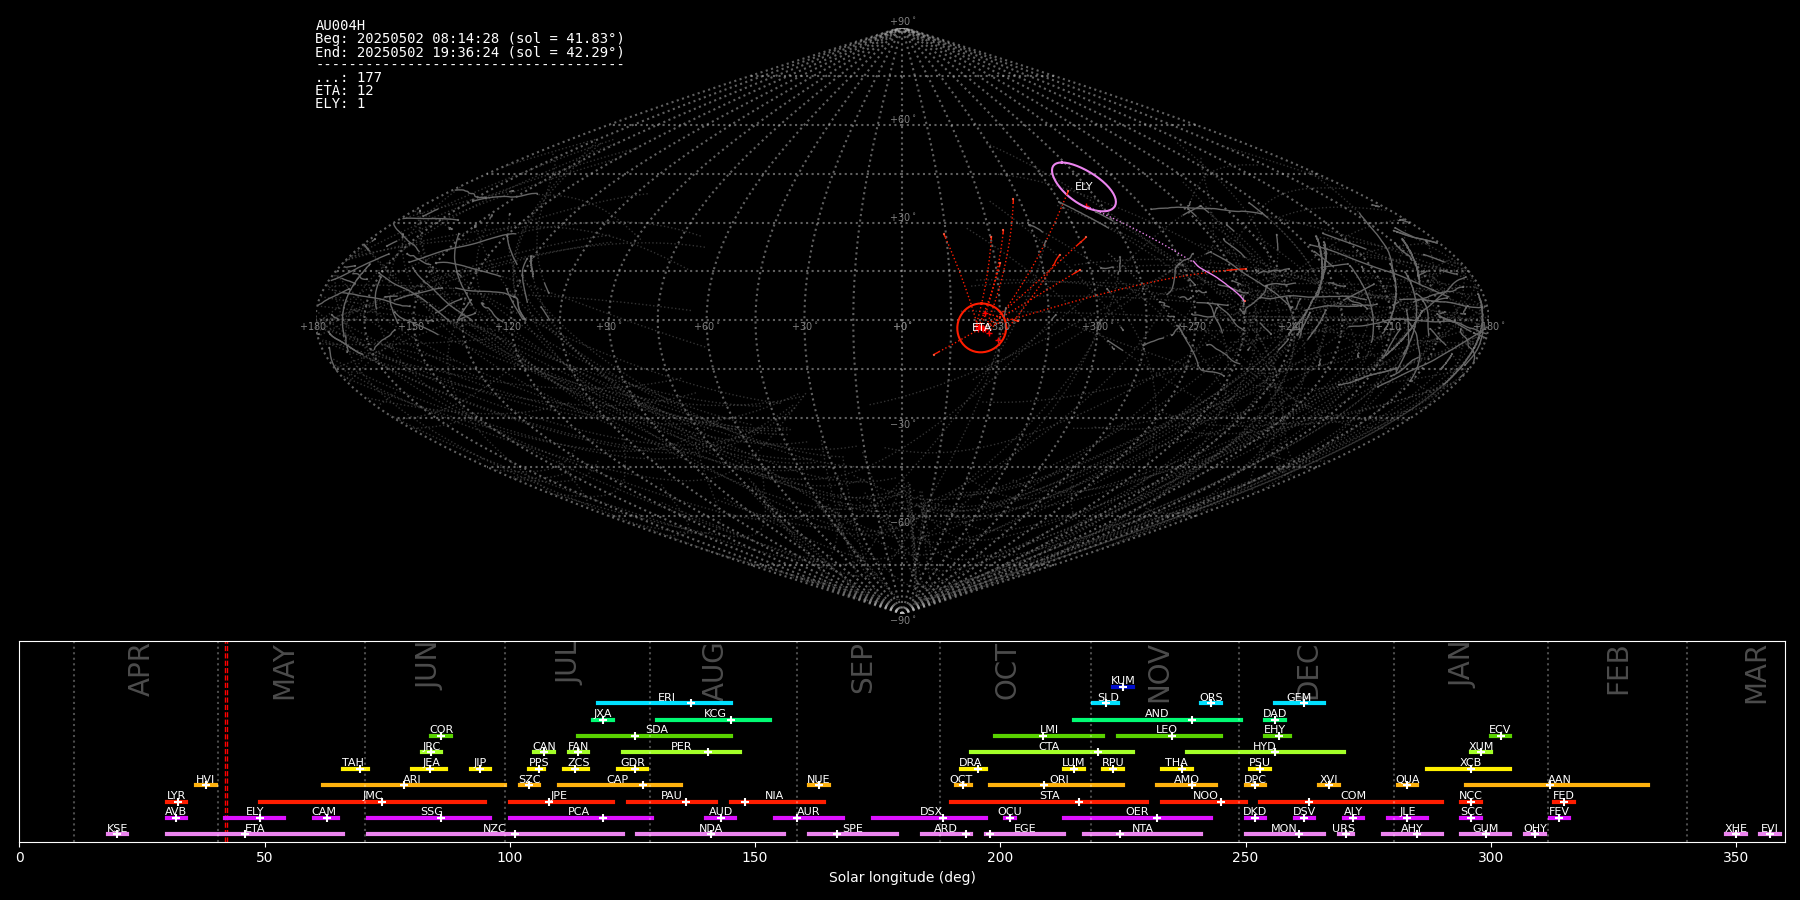The image size is (1800, 900).
Task: Click the NDA shower bar label
Action: click(x=710, y=829)
